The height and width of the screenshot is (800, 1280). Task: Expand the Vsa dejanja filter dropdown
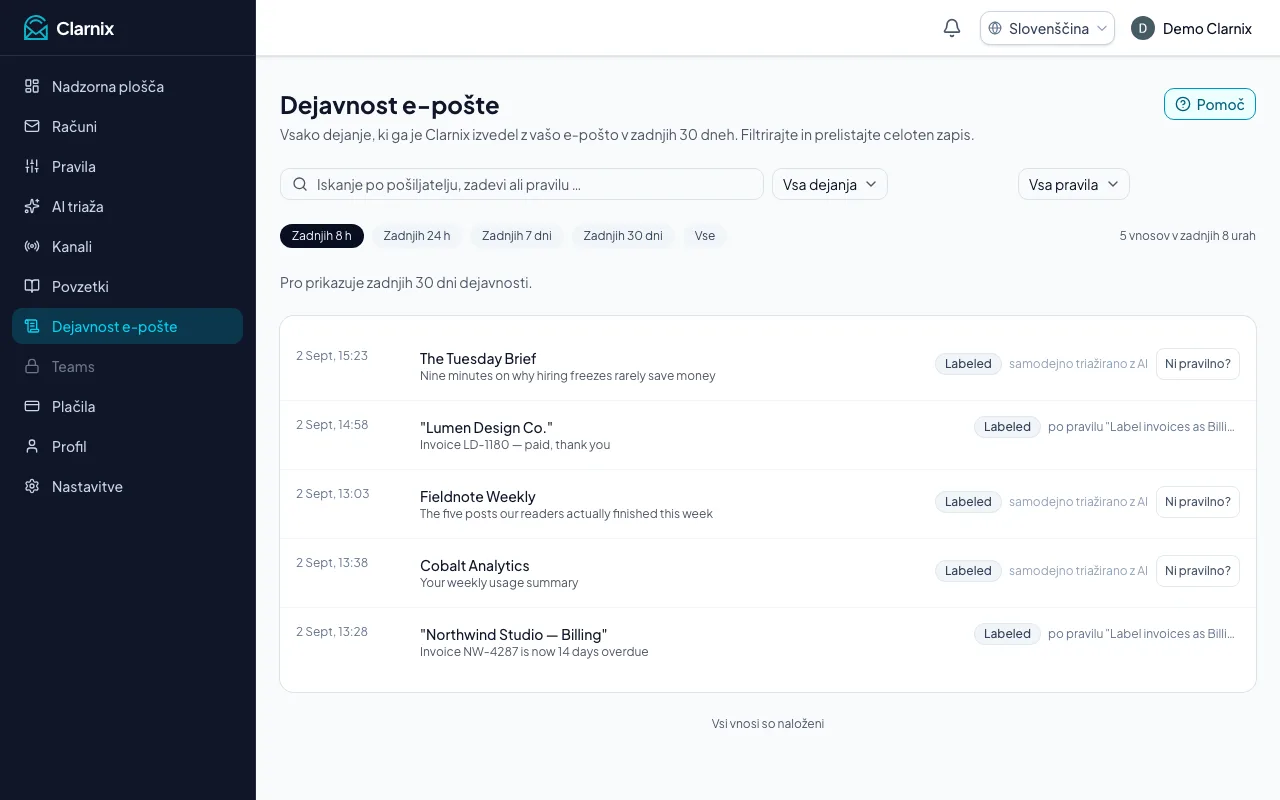pos(830,184)
